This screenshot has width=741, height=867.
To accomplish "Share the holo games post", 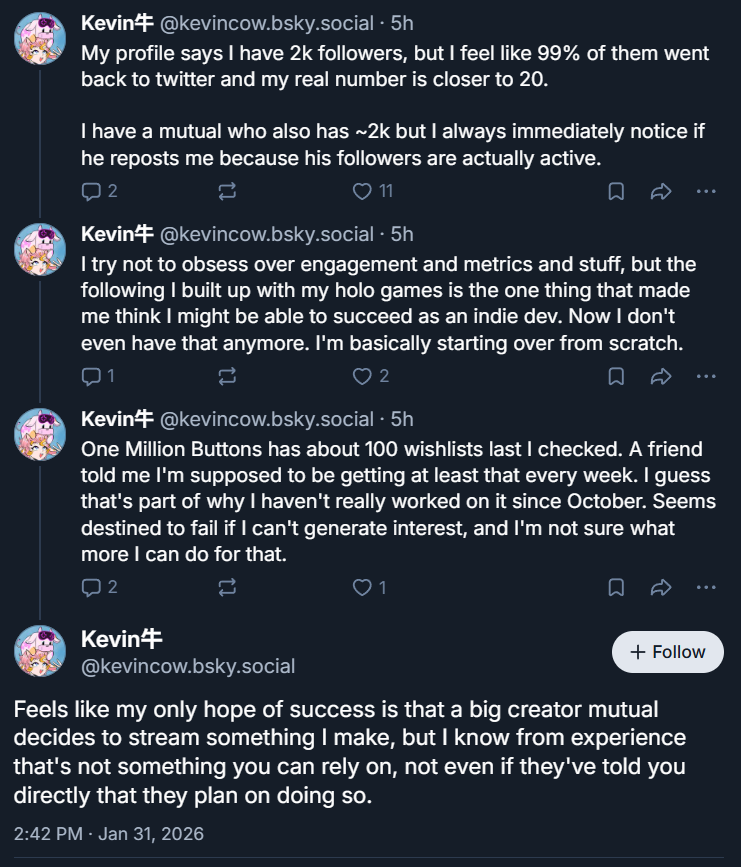I will click(660, 376).
